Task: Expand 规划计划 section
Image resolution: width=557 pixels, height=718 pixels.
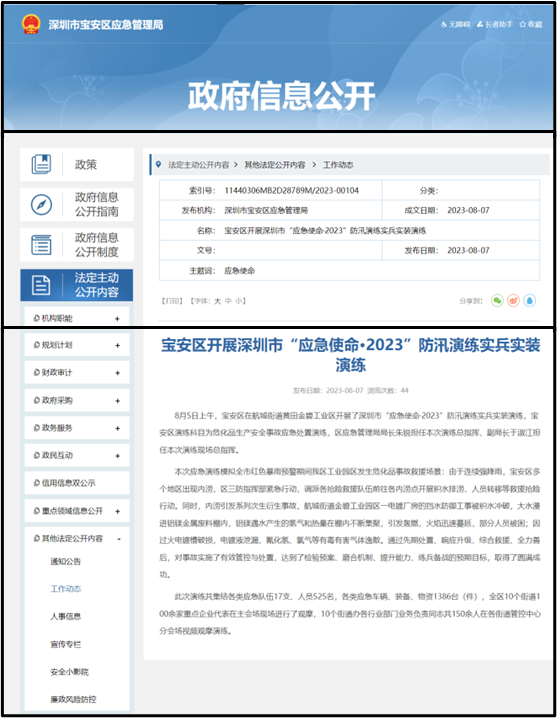Action: [117, 345]
